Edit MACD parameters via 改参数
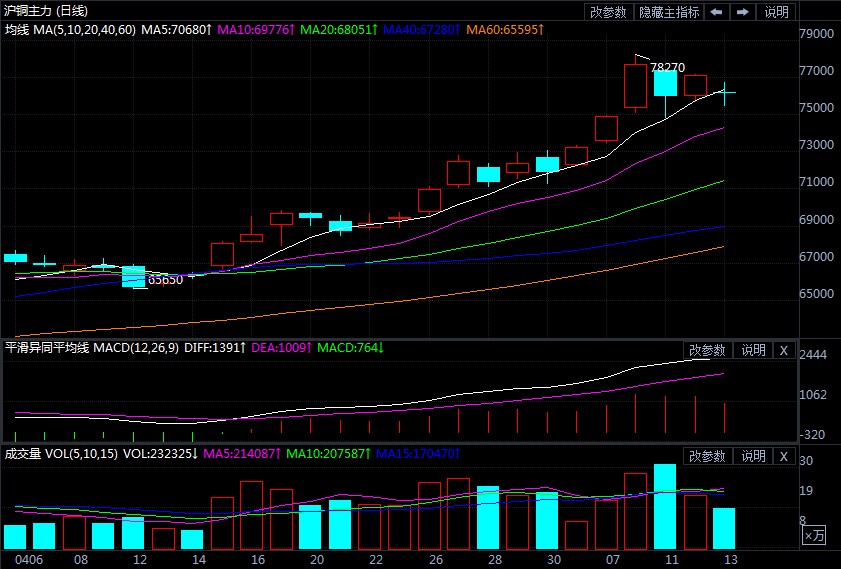 (707, 350)
